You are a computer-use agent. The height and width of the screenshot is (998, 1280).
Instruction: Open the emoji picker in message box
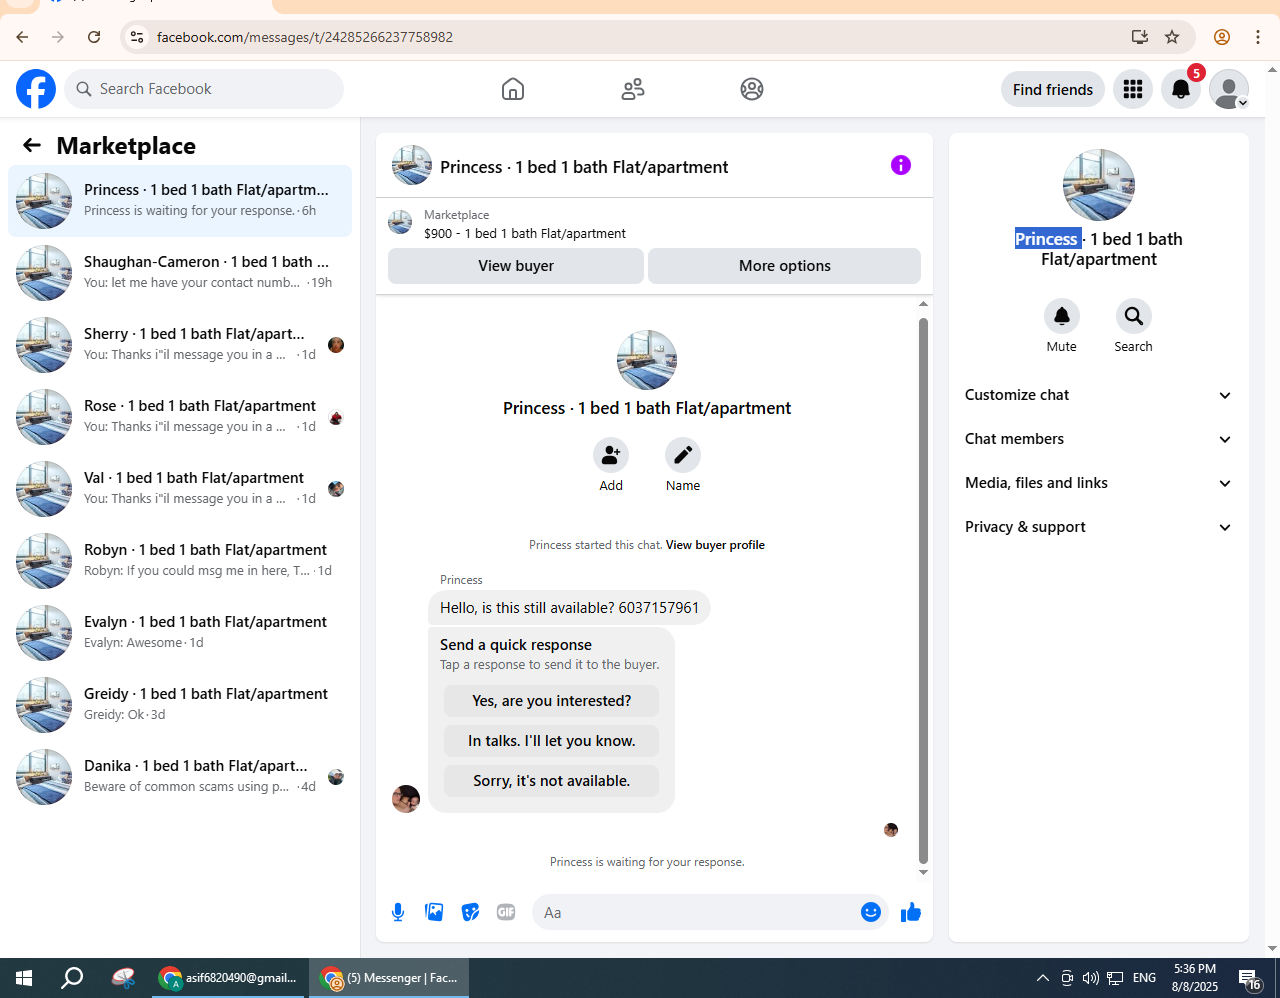(871, 912)
